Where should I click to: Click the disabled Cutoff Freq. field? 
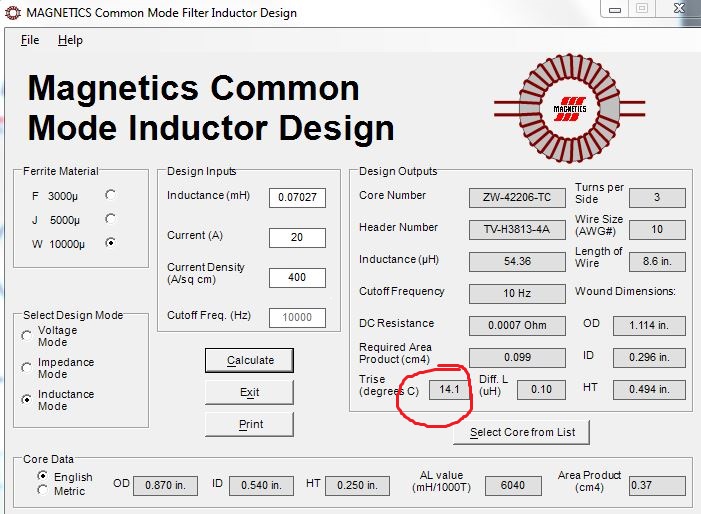click(297, 317)
